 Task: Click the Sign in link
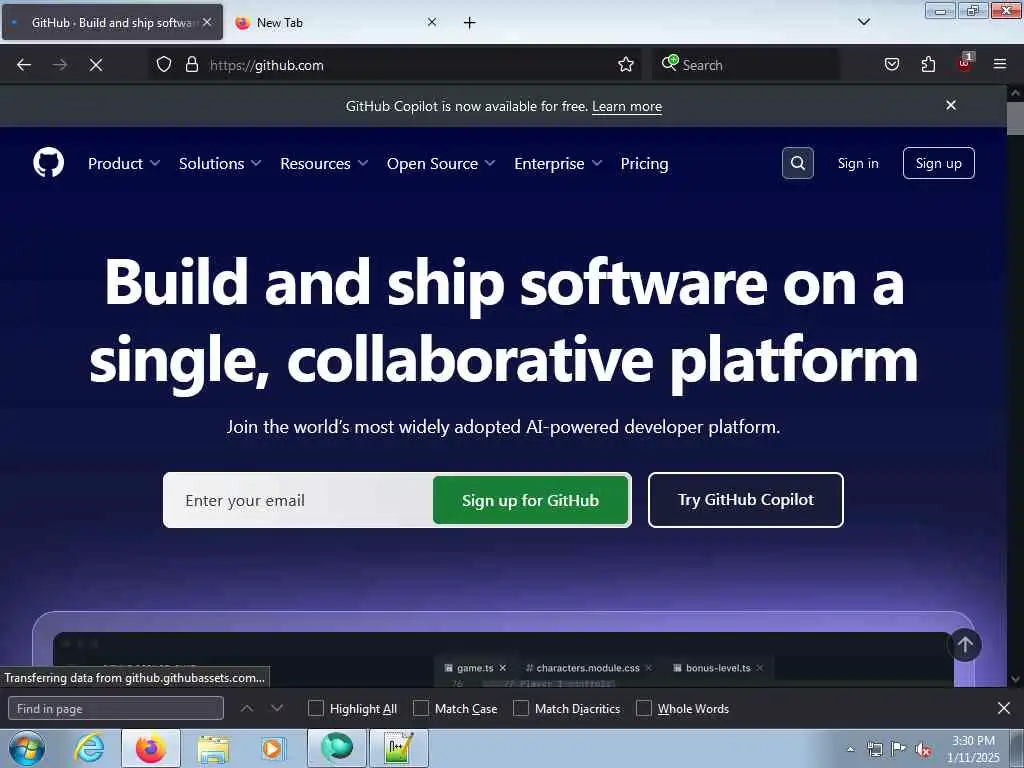[858, 163]
